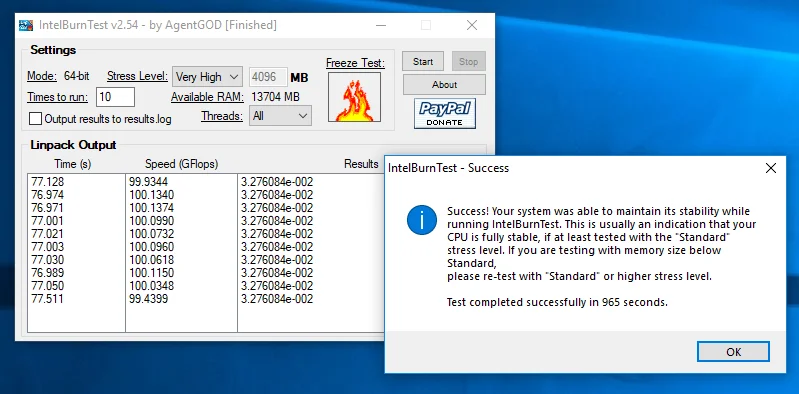Select the 100.0960 GFlops speed value
799x394 pixels.
click(x=151, y=247)
